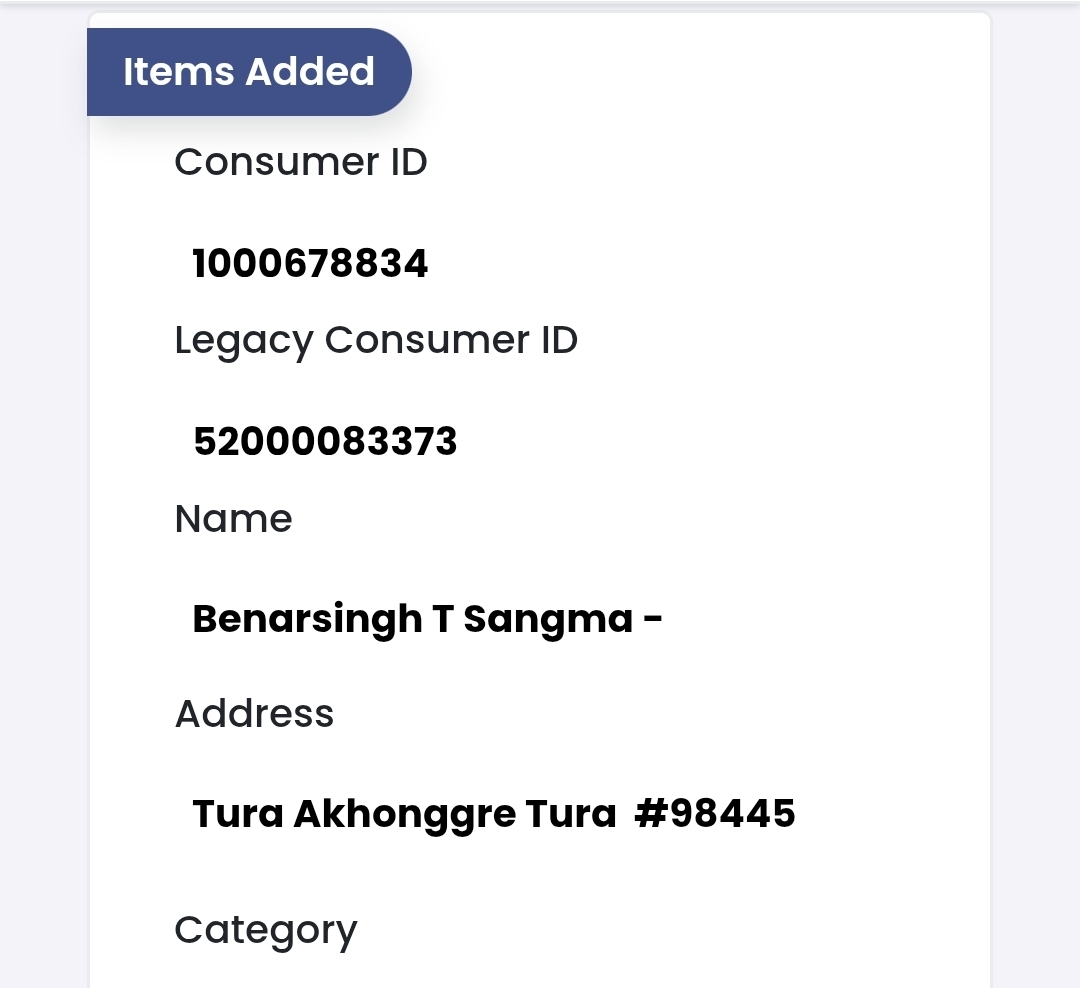Select the "Consumer ID" label under Items Added

300,162
